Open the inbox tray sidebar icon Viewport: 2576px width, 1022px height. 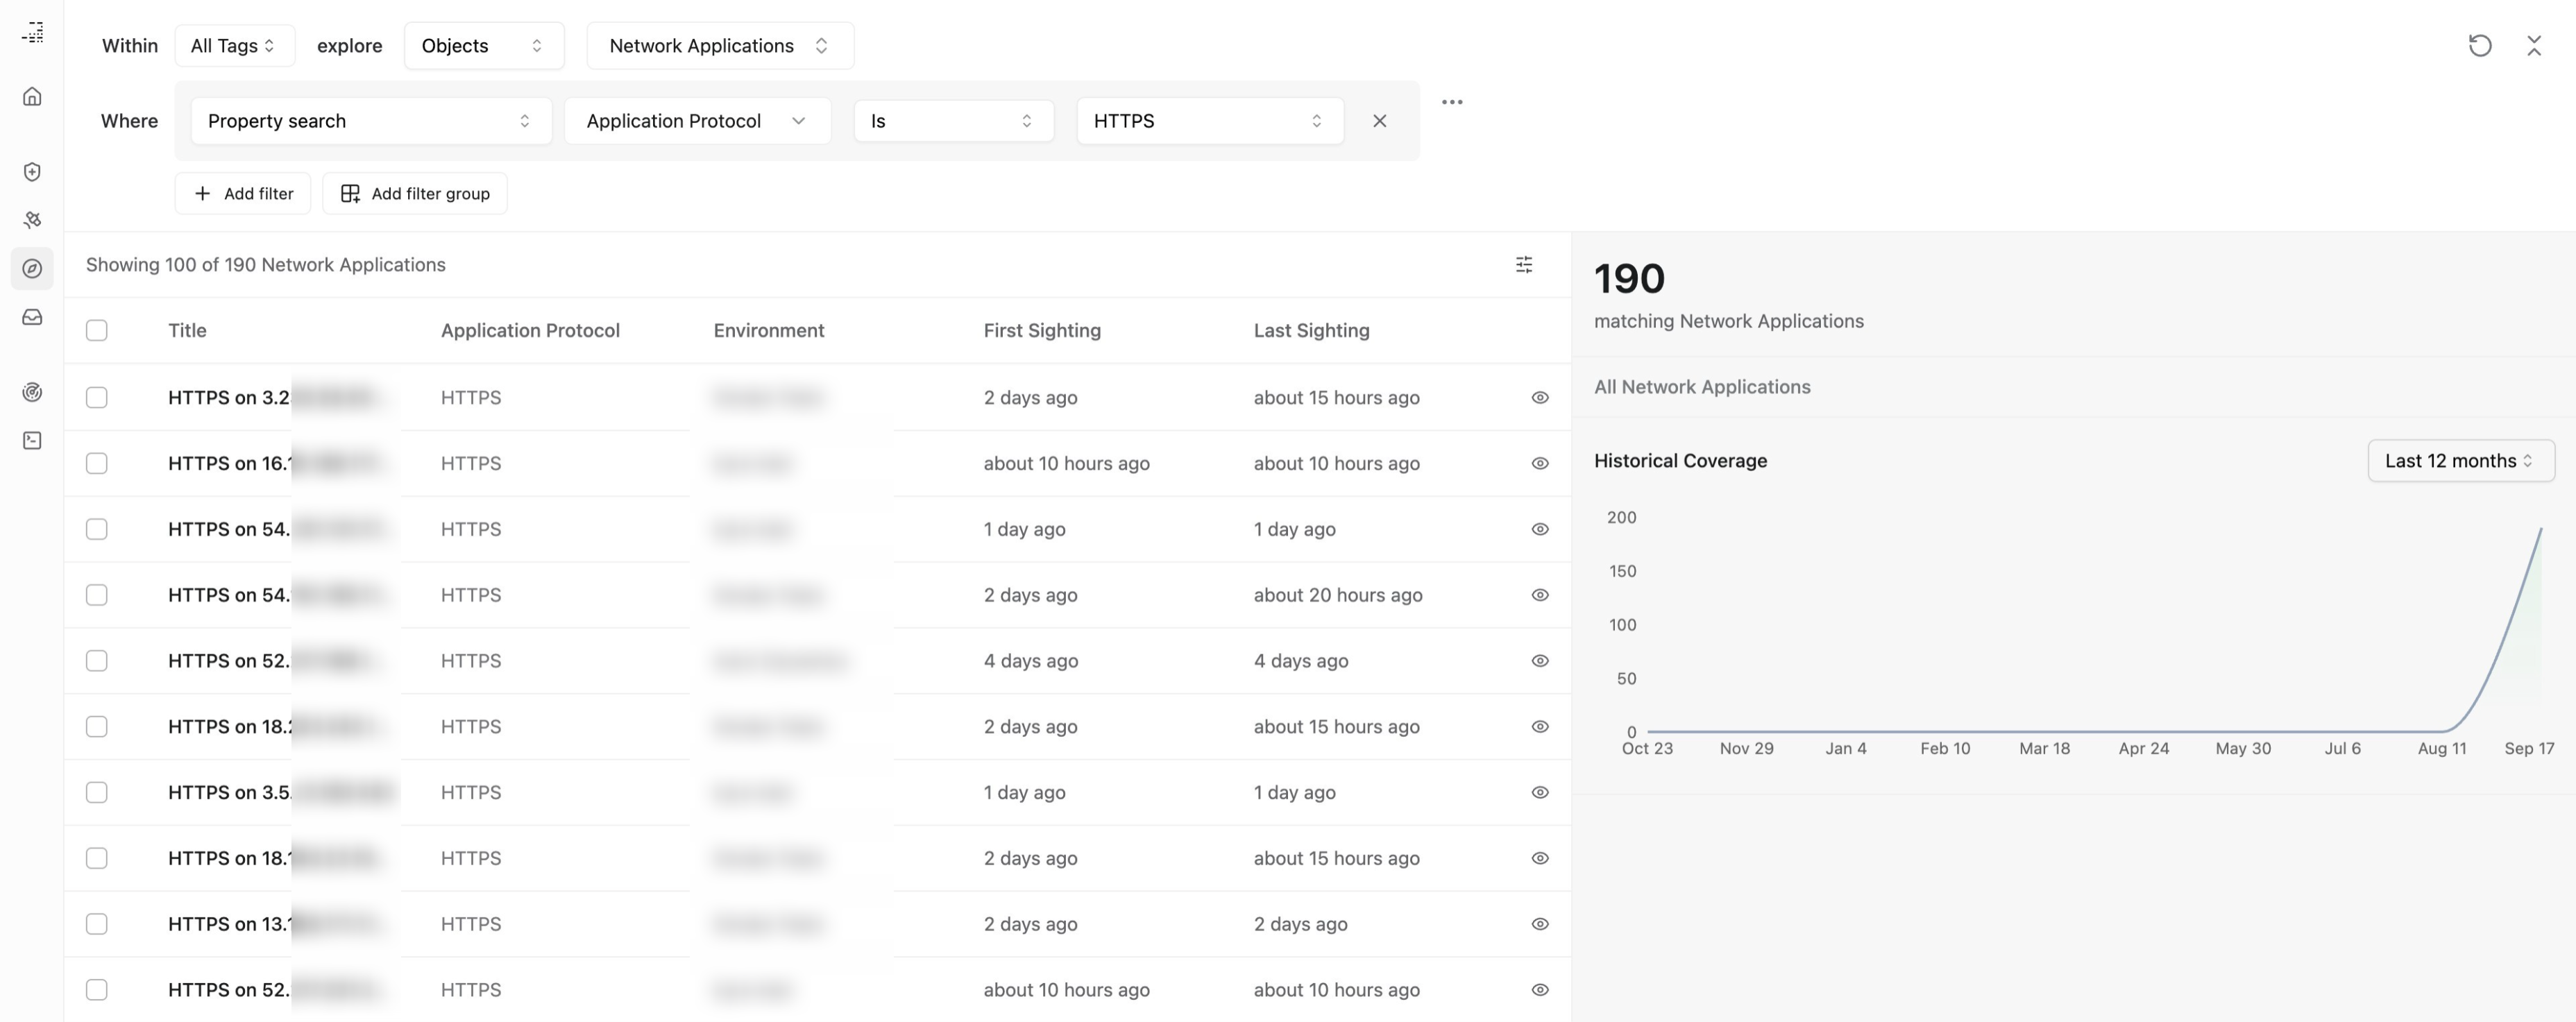point(32,317)
